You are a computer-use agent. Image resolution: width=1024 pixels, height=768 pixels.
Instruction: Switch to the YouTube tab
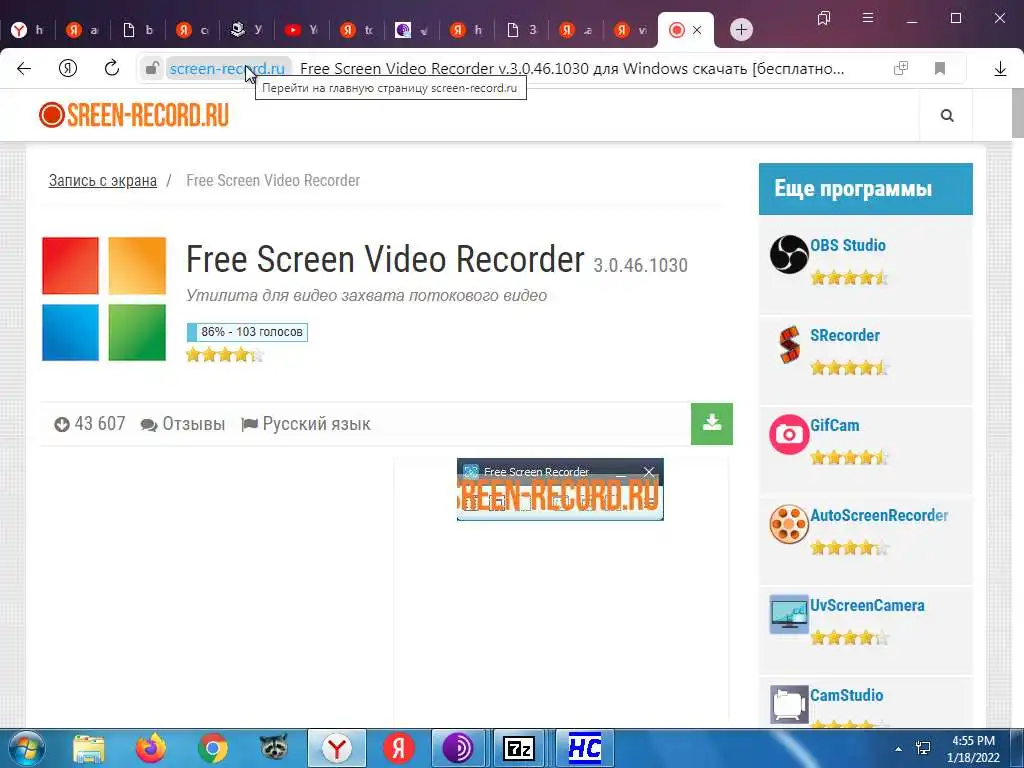coord(301,29)
